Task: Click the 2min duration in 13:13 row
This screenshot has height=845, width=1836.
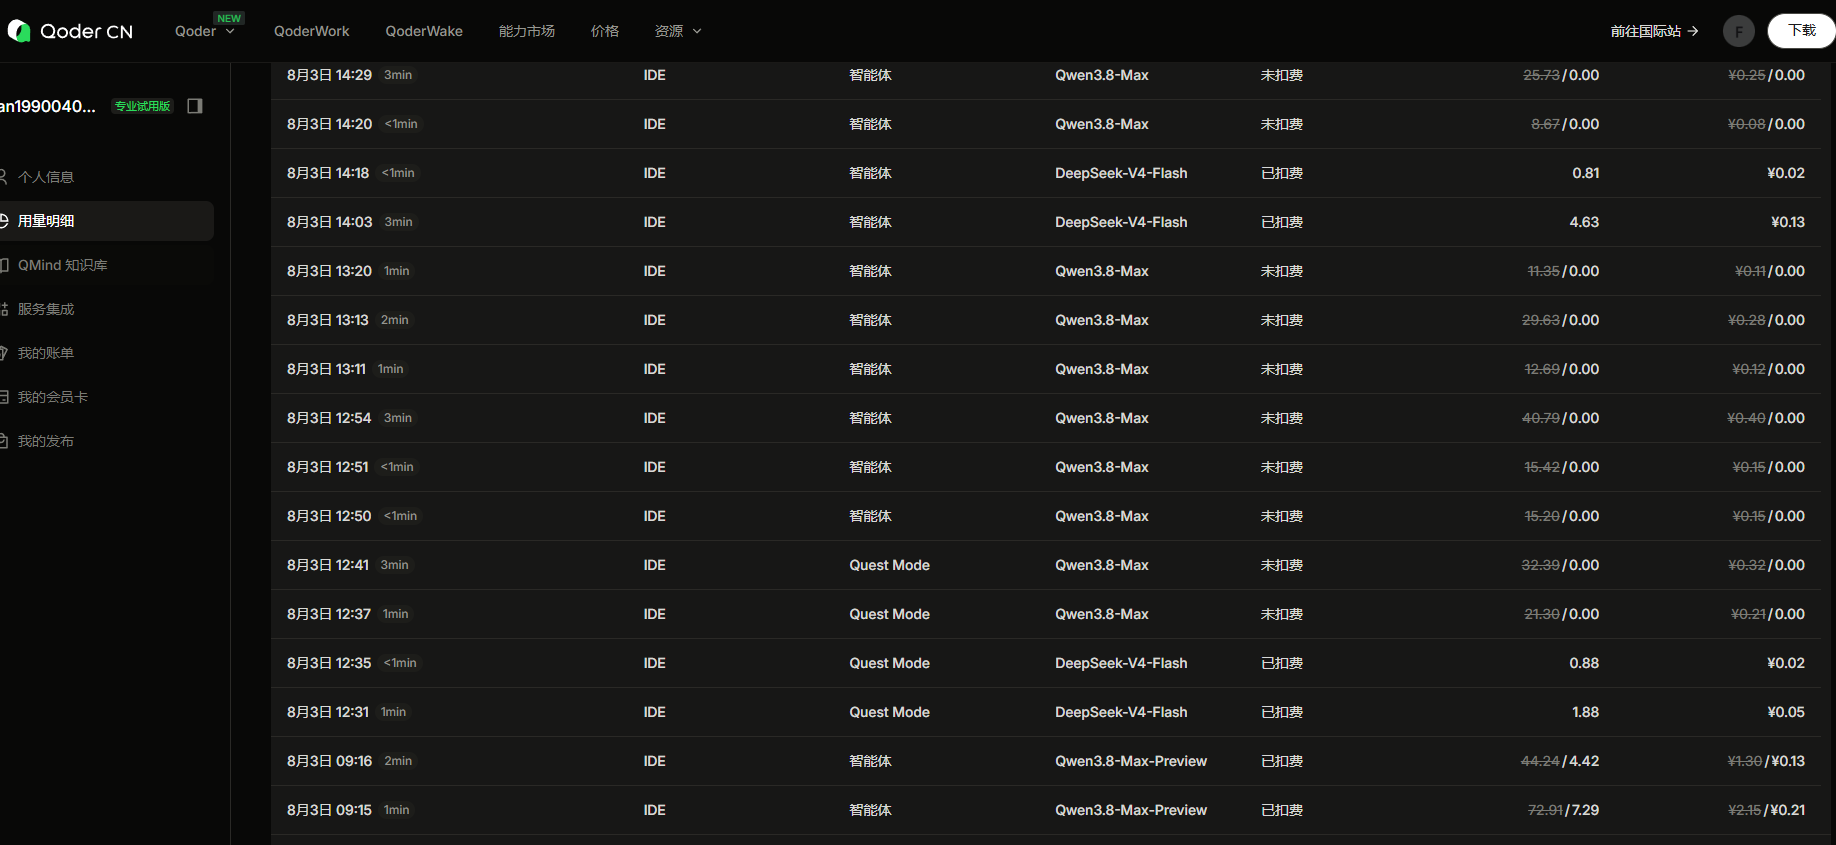Action: (395, 320)
